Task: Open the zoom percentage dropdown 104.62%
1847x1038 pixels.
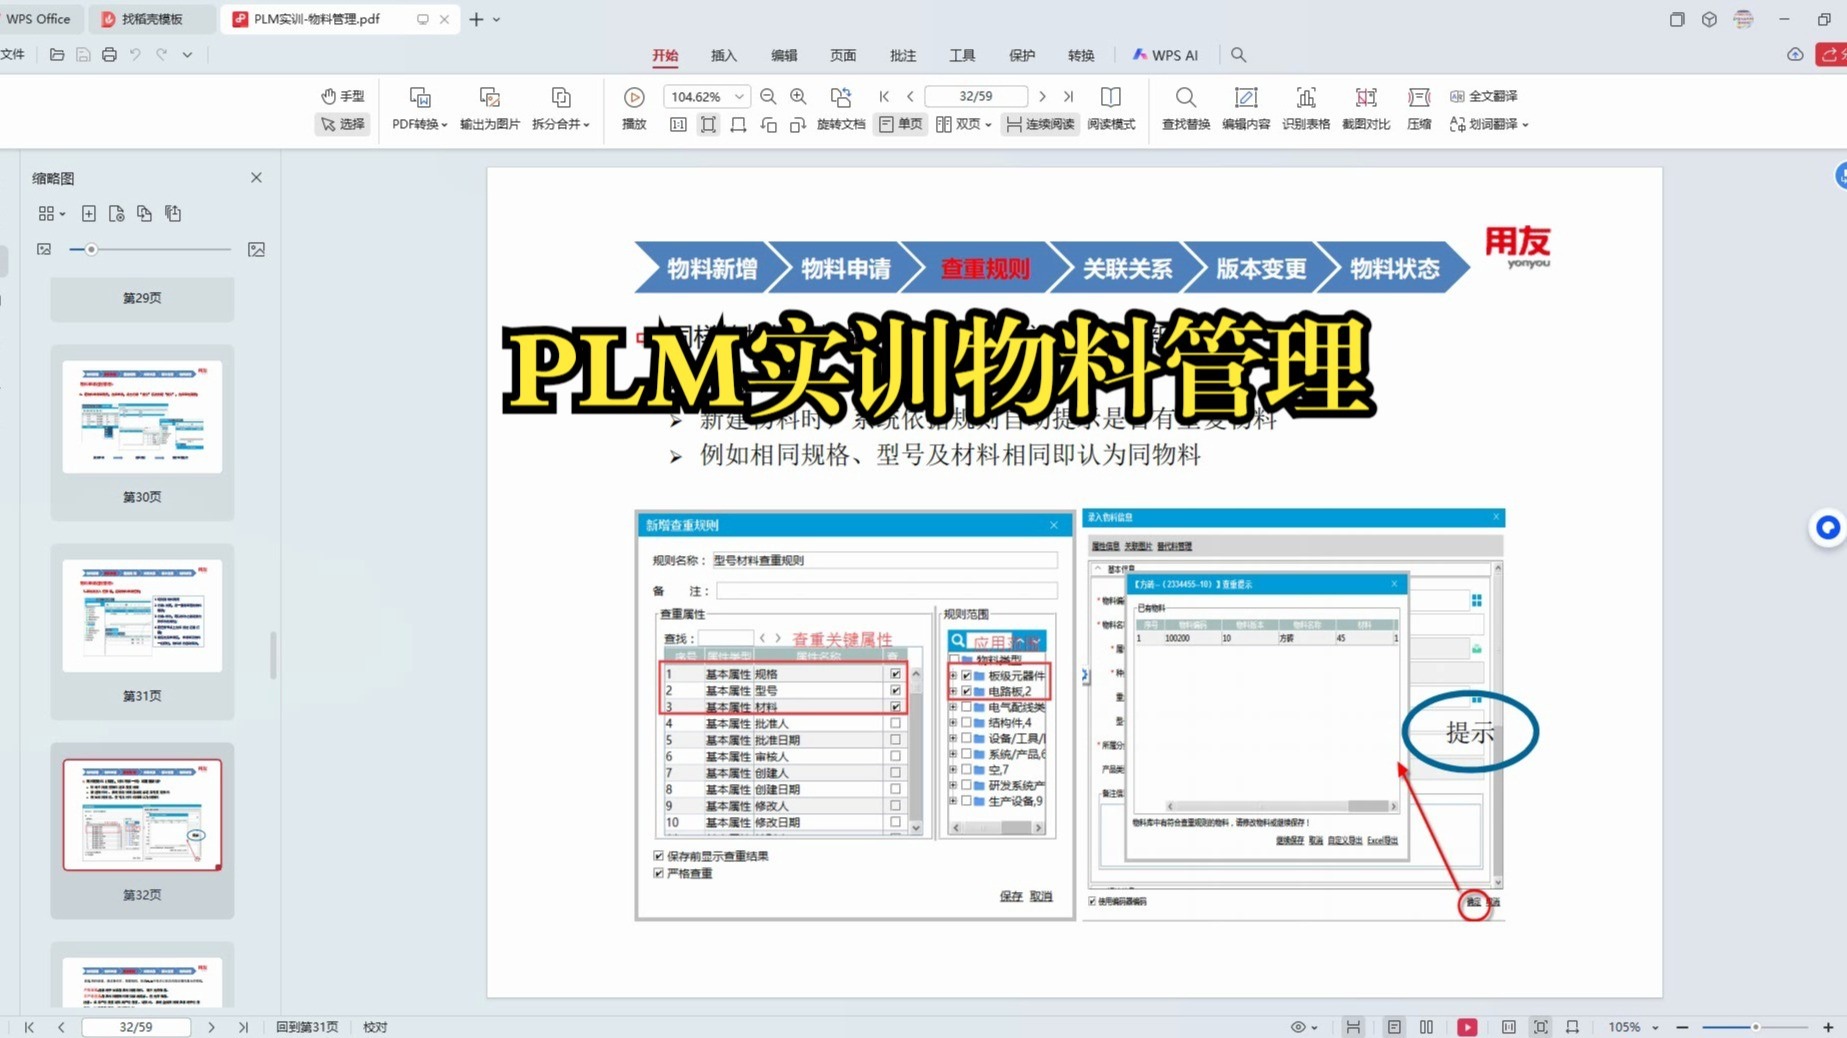Action: 739,96
